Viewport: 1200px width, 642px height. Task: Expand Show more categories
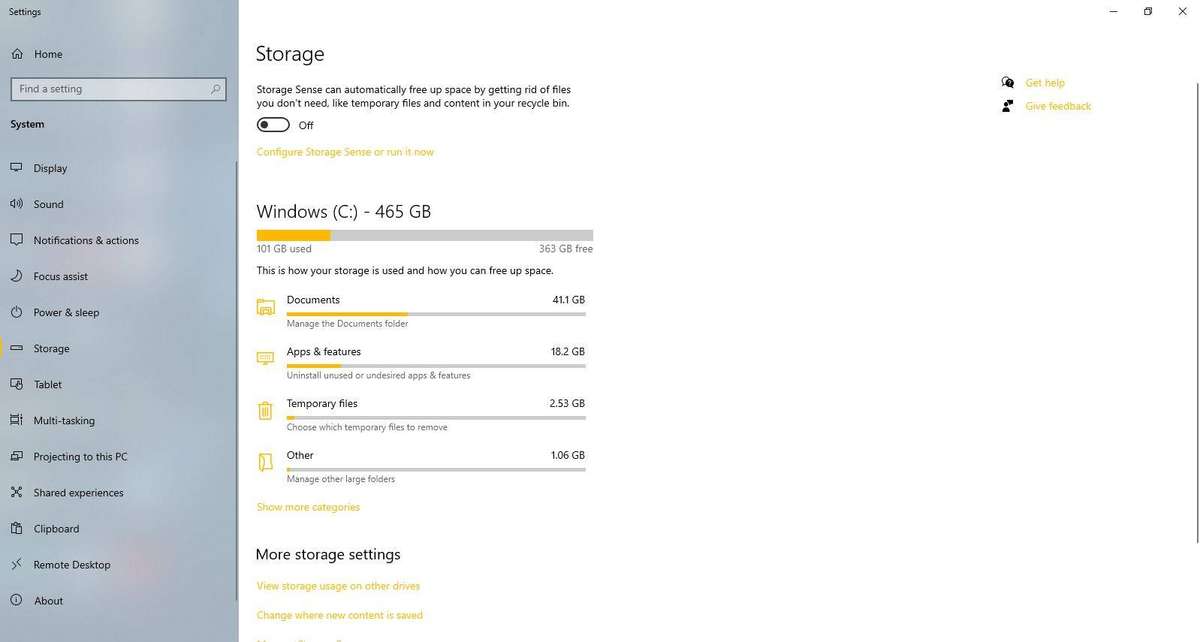pos(308,507)
